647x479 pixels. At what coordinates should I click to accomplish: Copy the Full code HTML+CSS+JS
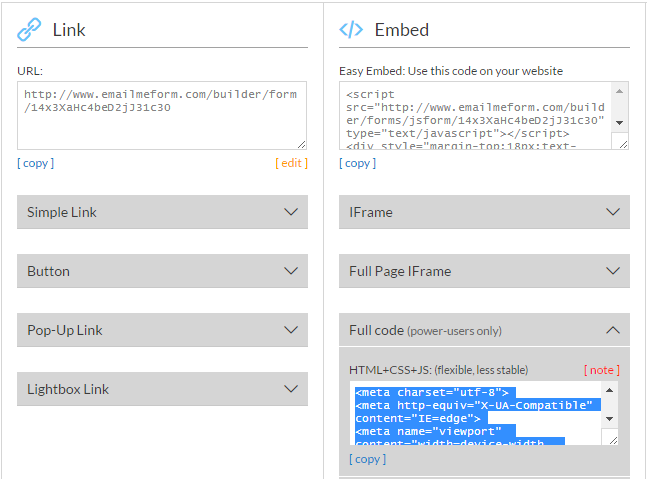point(367,459)
